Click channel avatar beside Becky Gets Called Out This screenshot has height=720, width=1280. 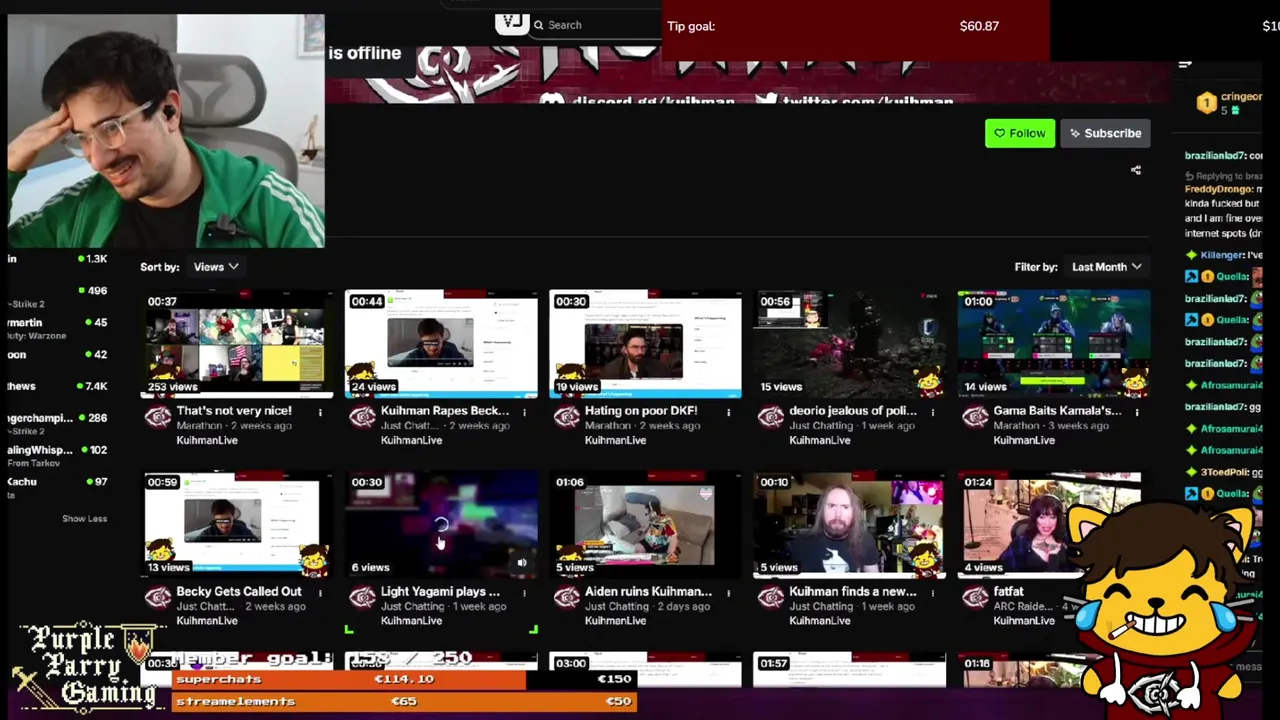(158, 597)
